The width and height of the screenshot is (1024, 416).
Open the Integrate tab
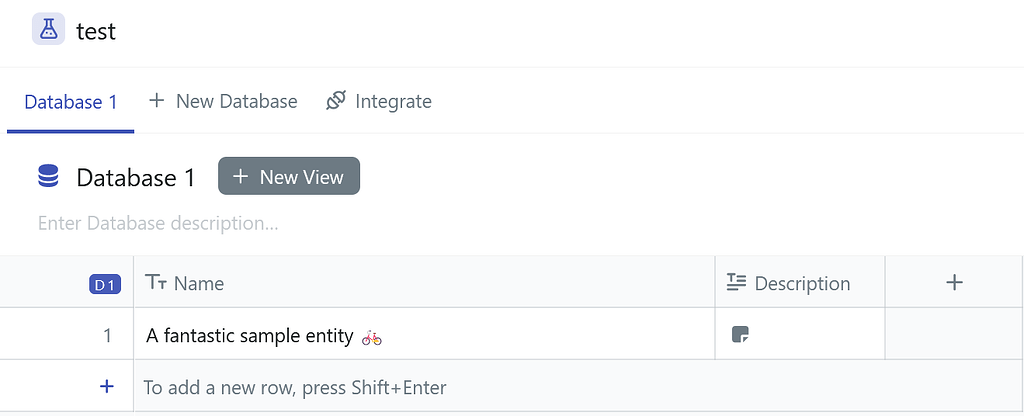379,101
